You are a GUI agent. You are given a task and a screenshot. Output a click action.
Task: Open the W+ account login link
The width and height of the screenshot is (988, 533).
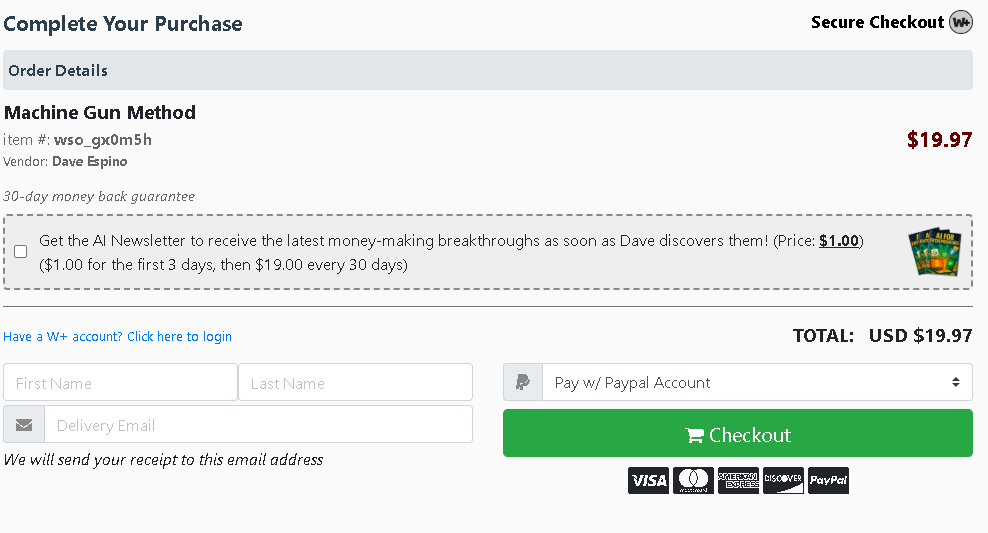pos(117,337)
